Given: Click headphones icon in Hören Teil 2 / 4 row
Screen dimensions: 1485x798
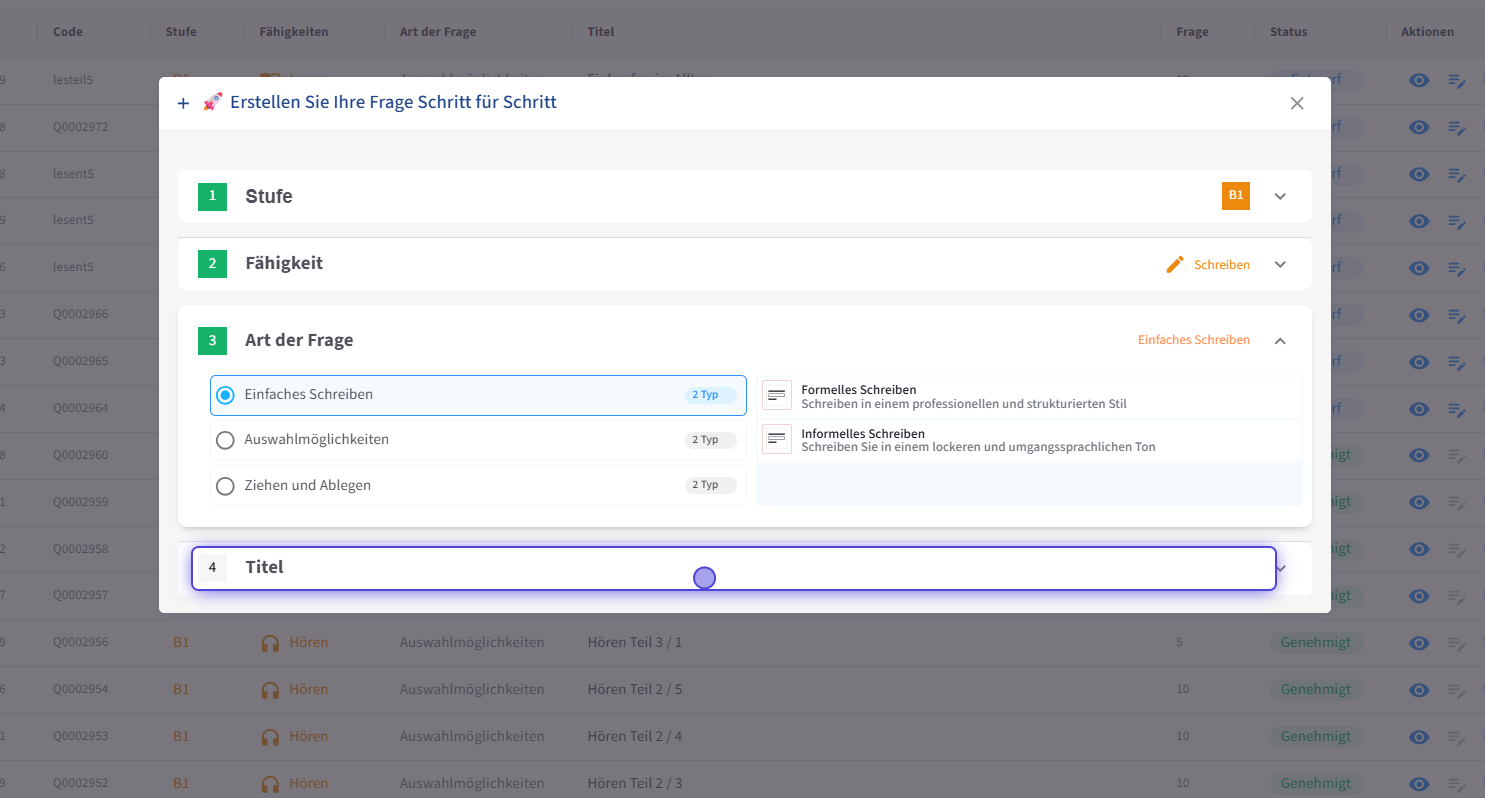Looking at the screenshot, I should 270,737.
